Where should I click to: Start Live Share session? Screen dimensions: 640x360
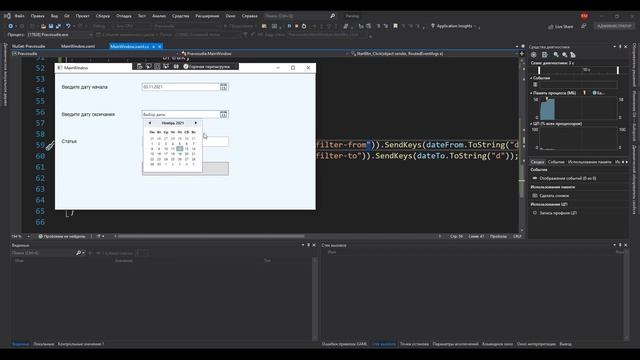(560, 27)
